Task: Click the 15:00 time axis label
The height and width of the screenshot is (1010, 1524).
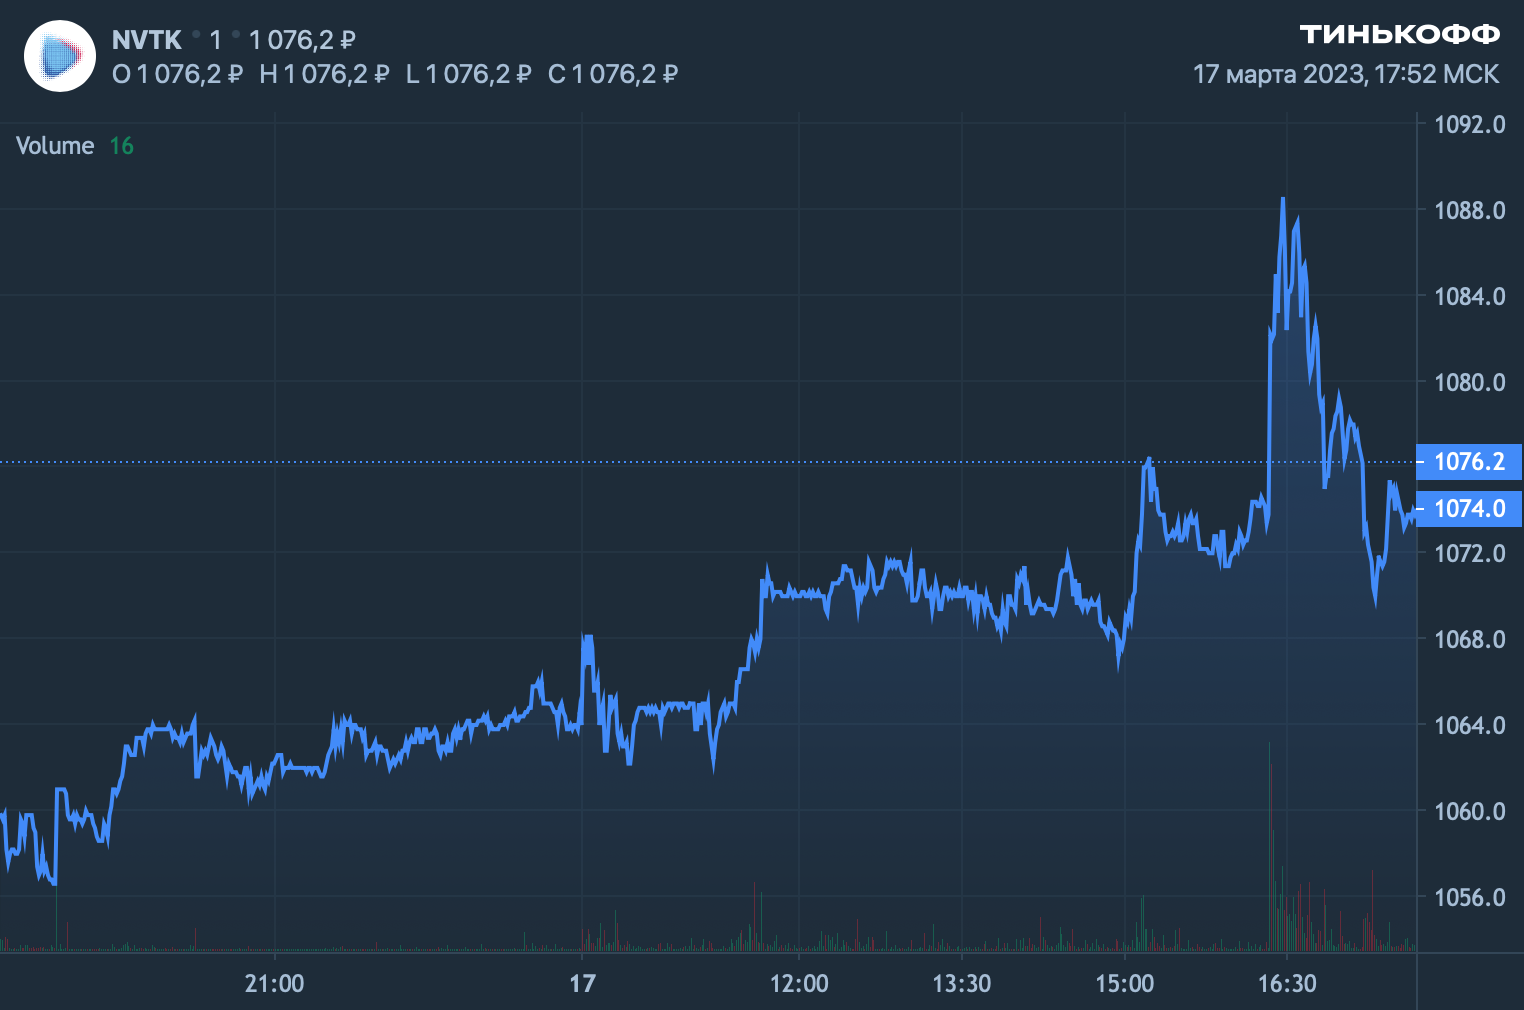Action: [x=1124, y=984]
